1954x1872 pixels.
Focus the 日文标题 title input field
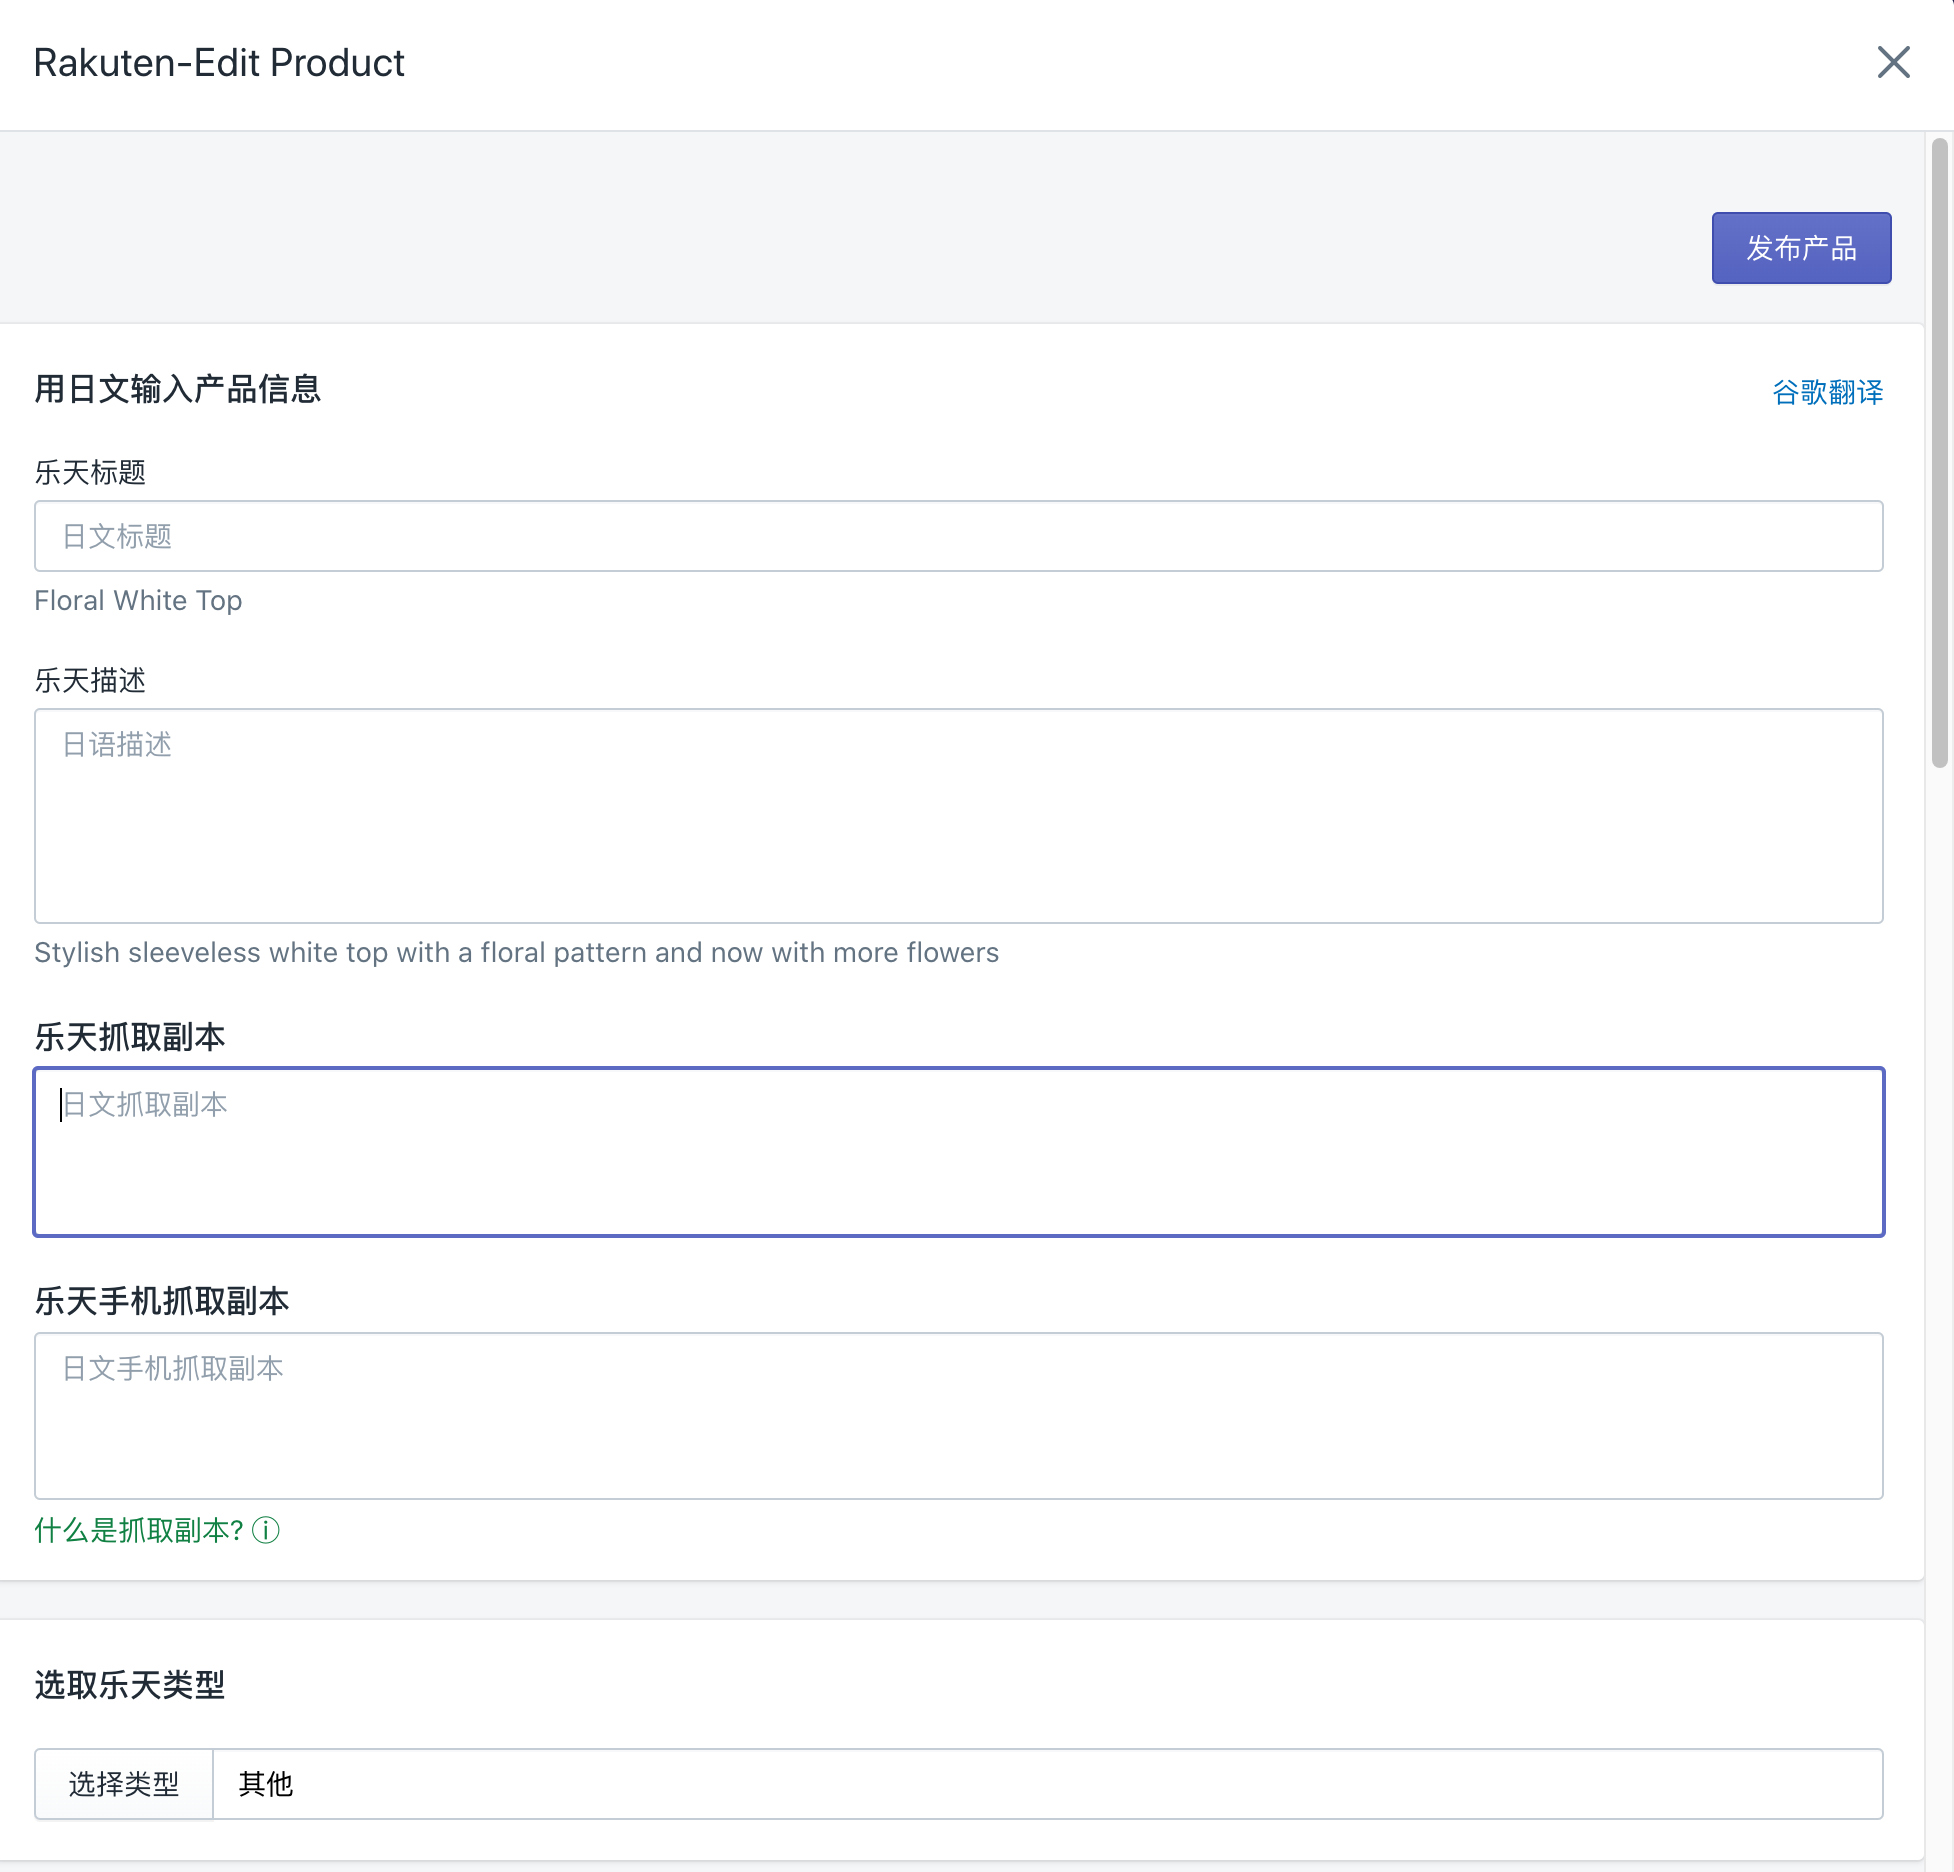click(x=958, y=536)
